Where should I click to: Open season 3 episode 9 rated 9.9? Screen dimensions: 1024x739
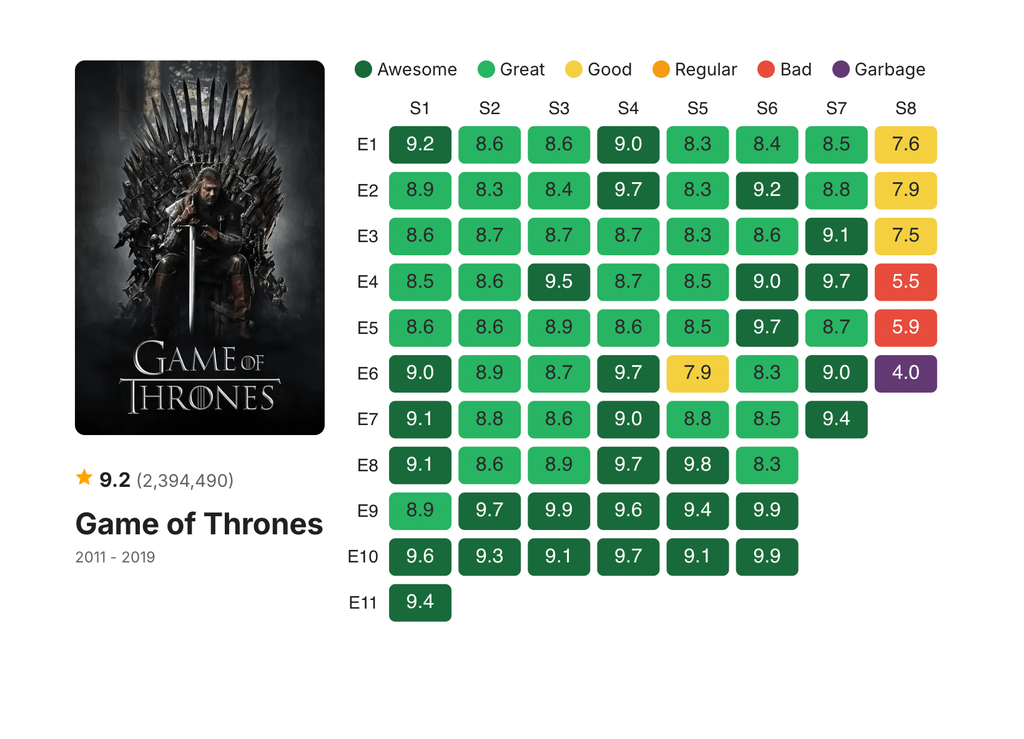coord(559,510)
